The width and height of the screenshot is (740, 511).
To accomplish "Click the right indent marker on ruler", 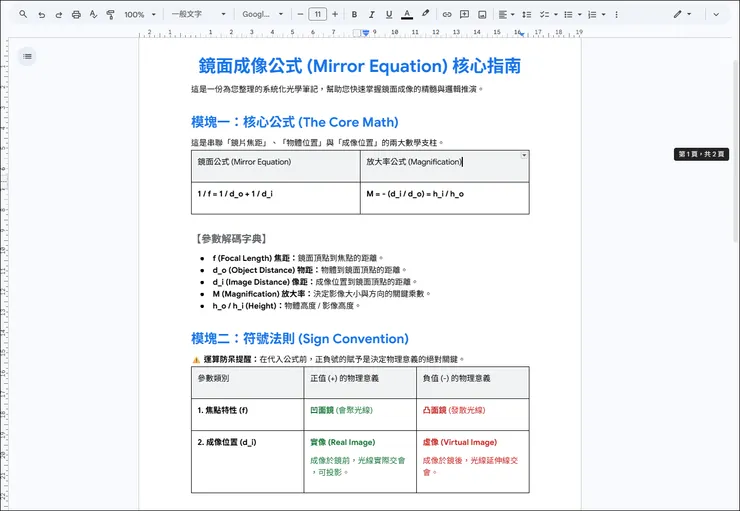I will pyautogui.click(x=521, y=33).
